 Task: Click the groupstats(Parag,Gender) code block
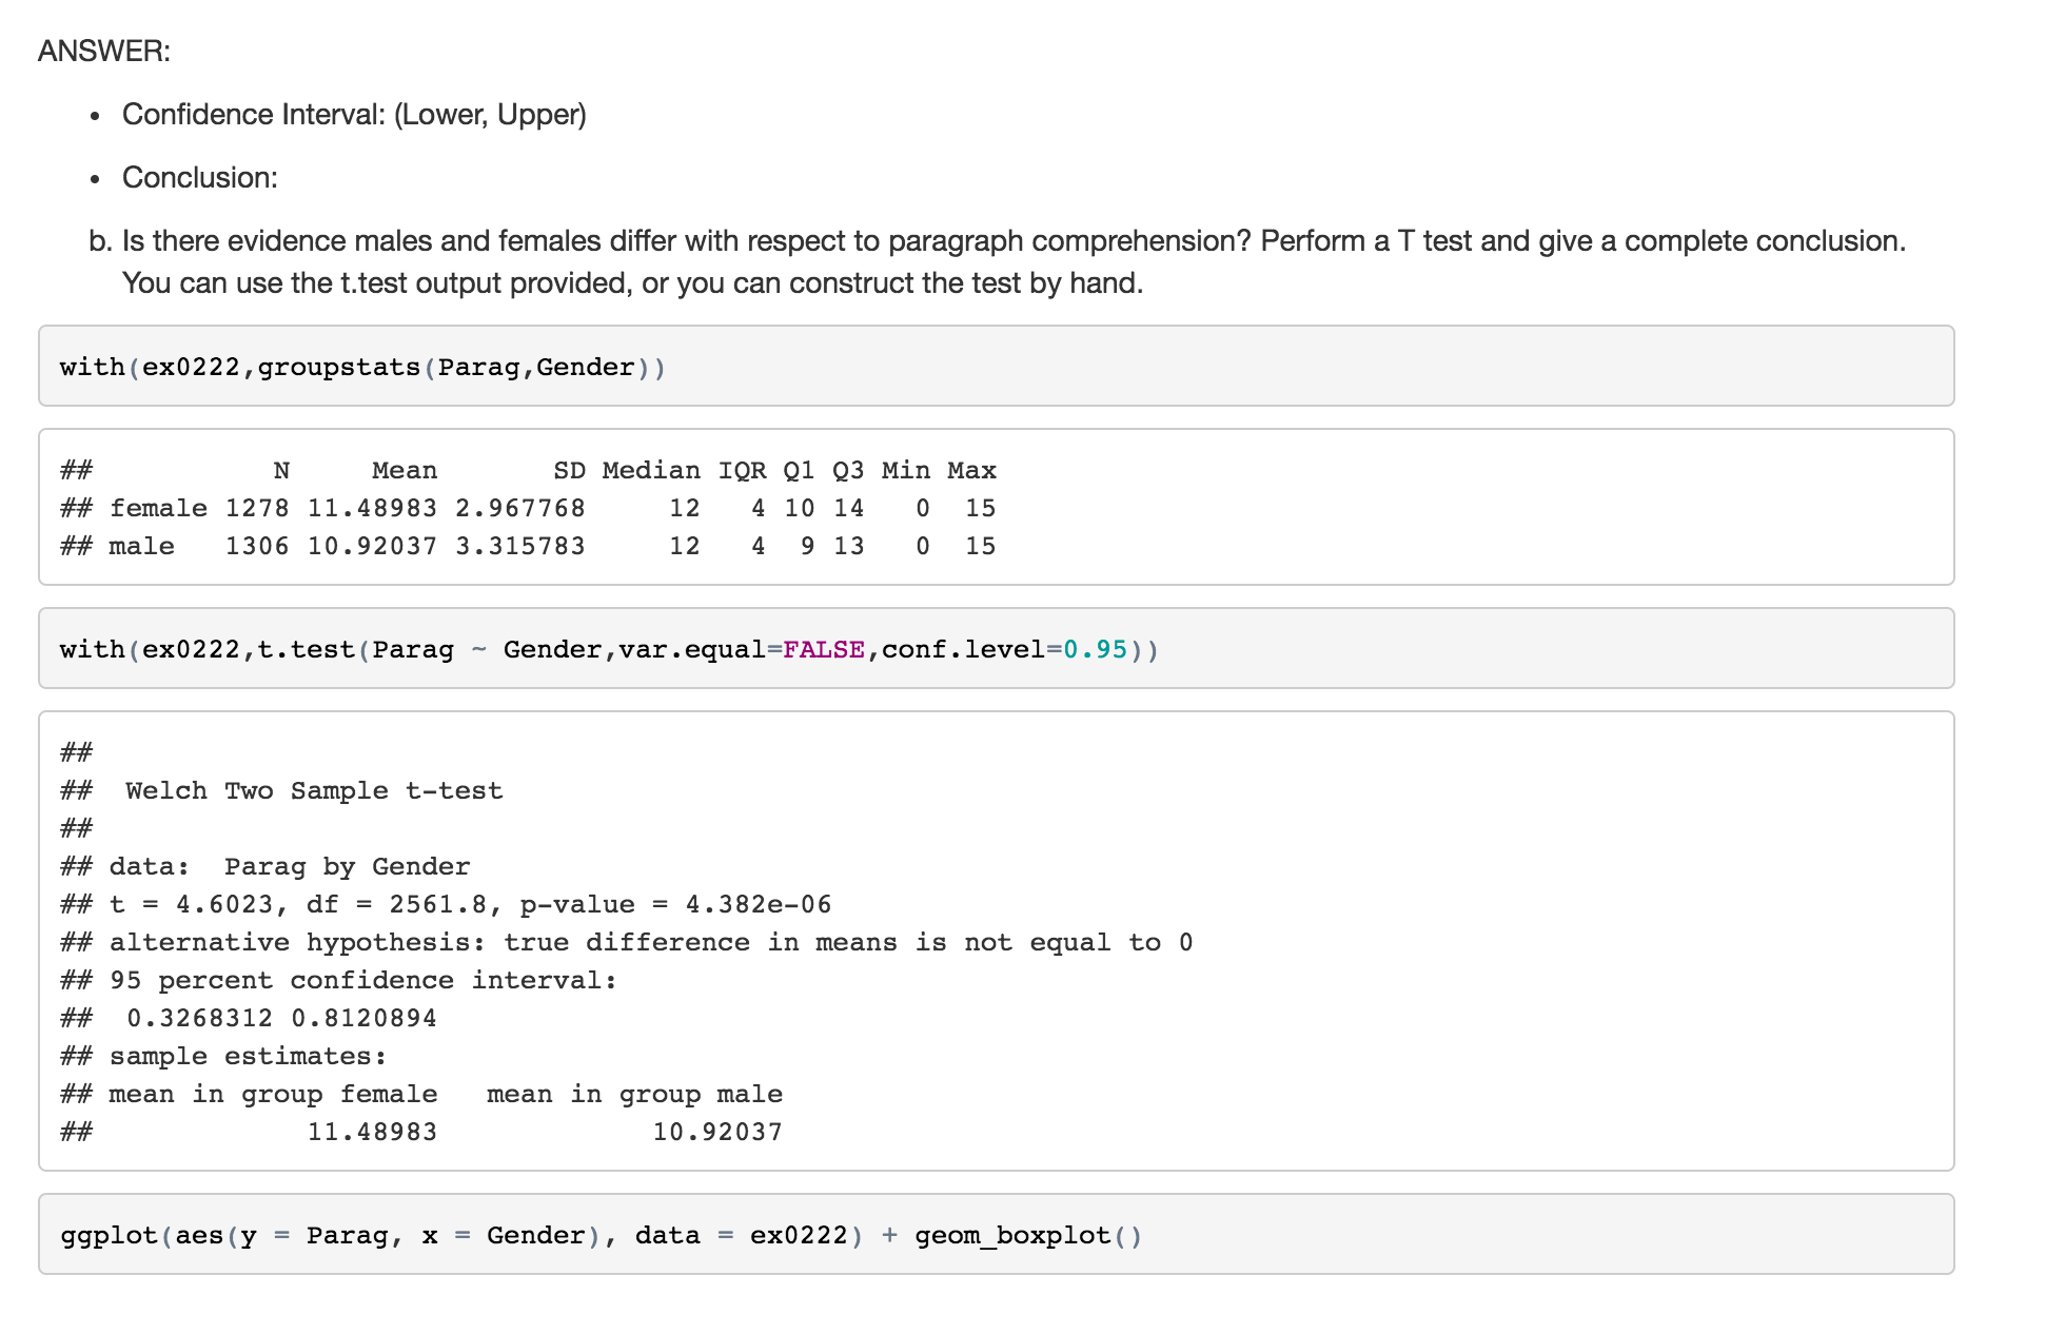coord(362,367)
